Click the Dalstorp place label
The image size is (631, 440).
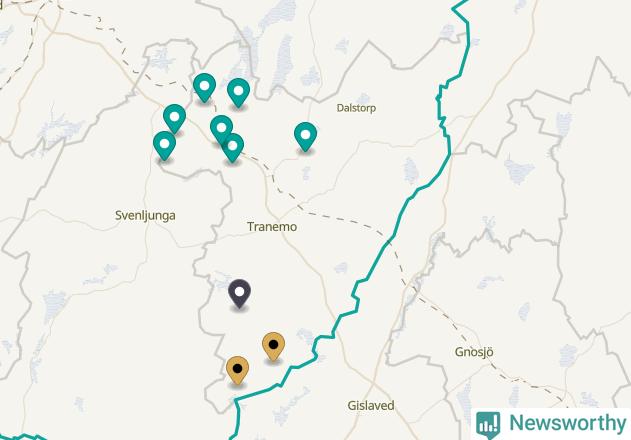(356, 108)
